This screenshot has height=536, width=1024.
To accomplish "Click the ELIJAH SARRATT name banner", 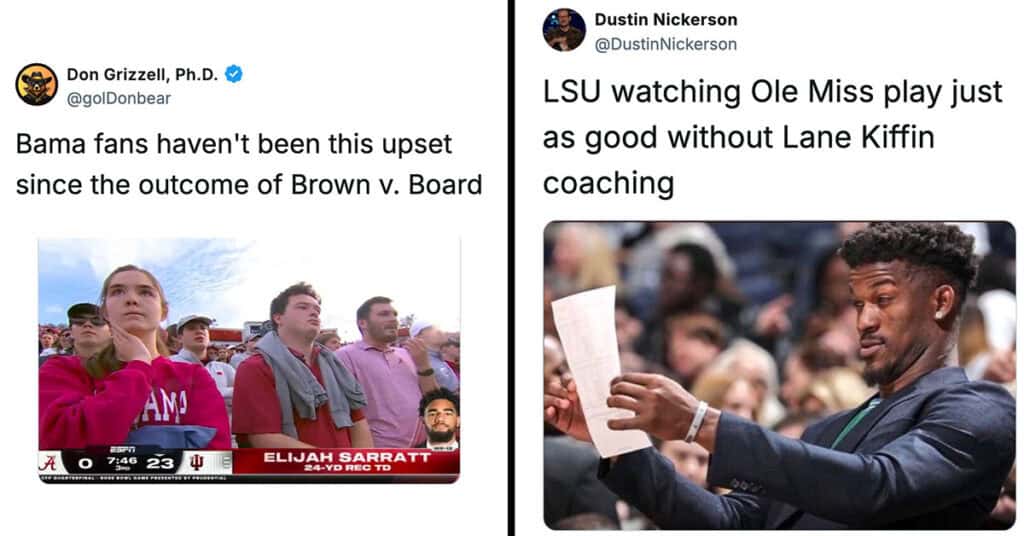I will click(x=347, y=457).
